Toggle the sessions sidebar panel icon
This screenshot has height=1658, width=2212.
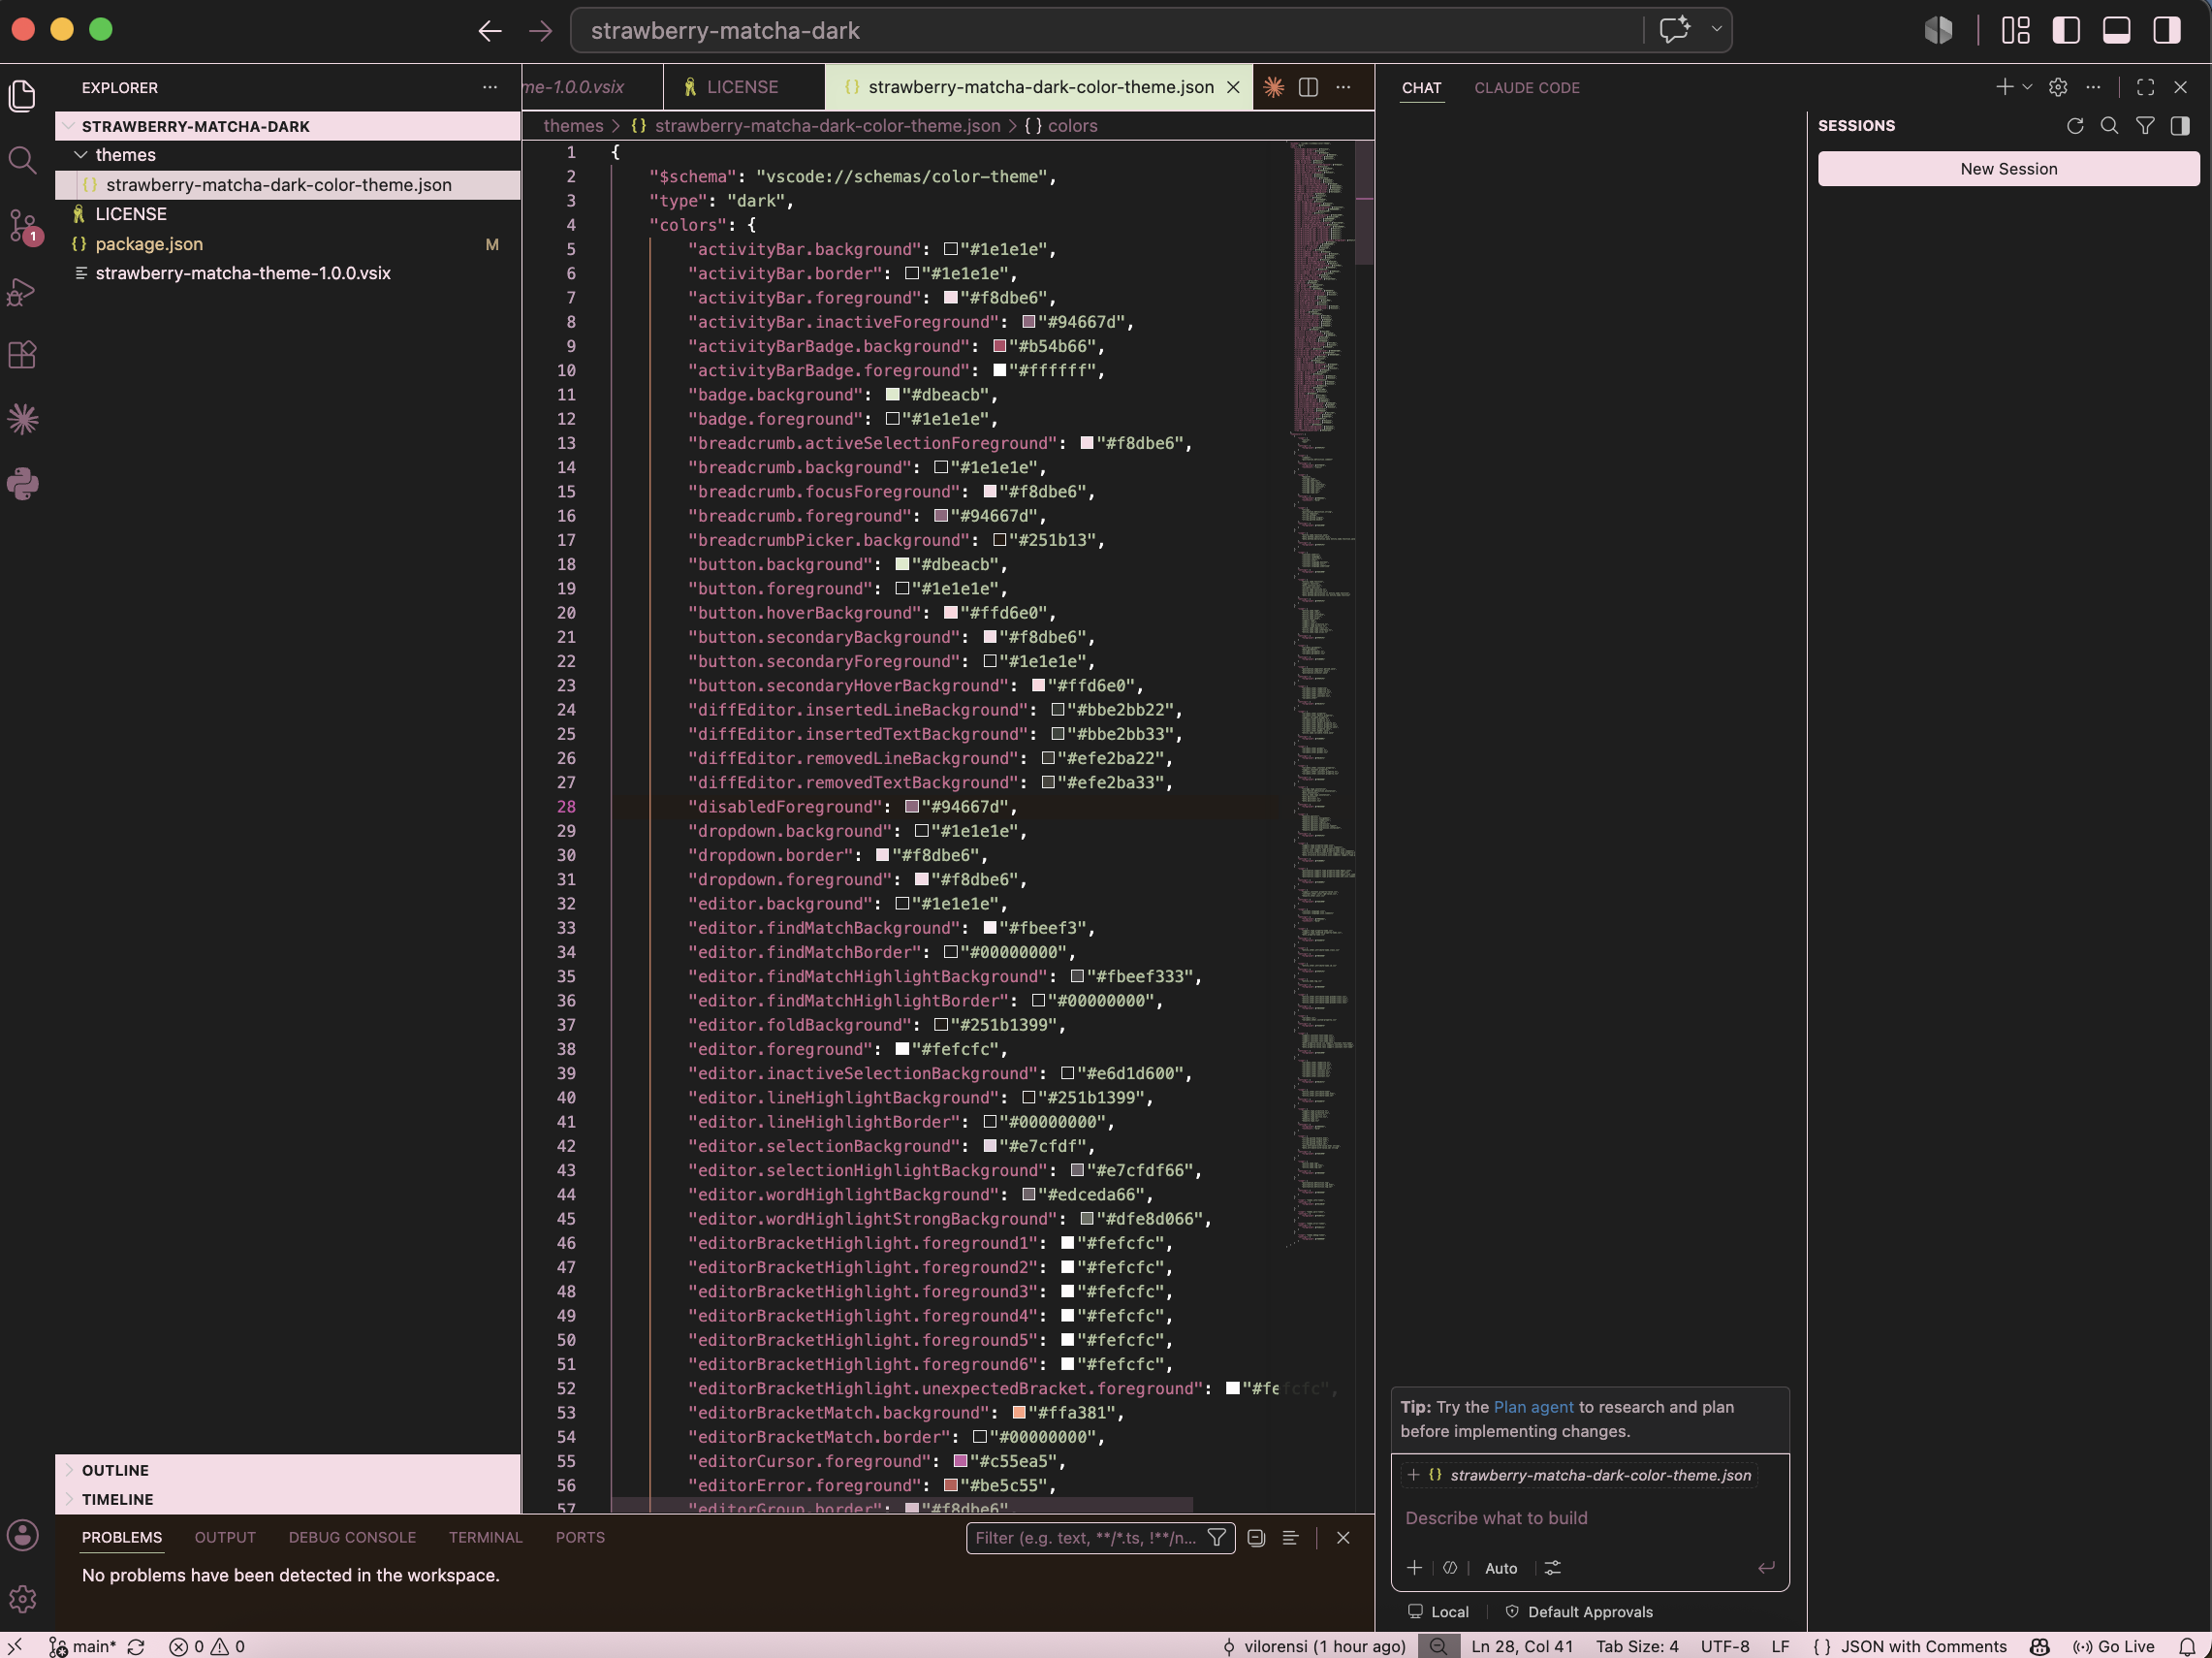(x=2180, y=125)
